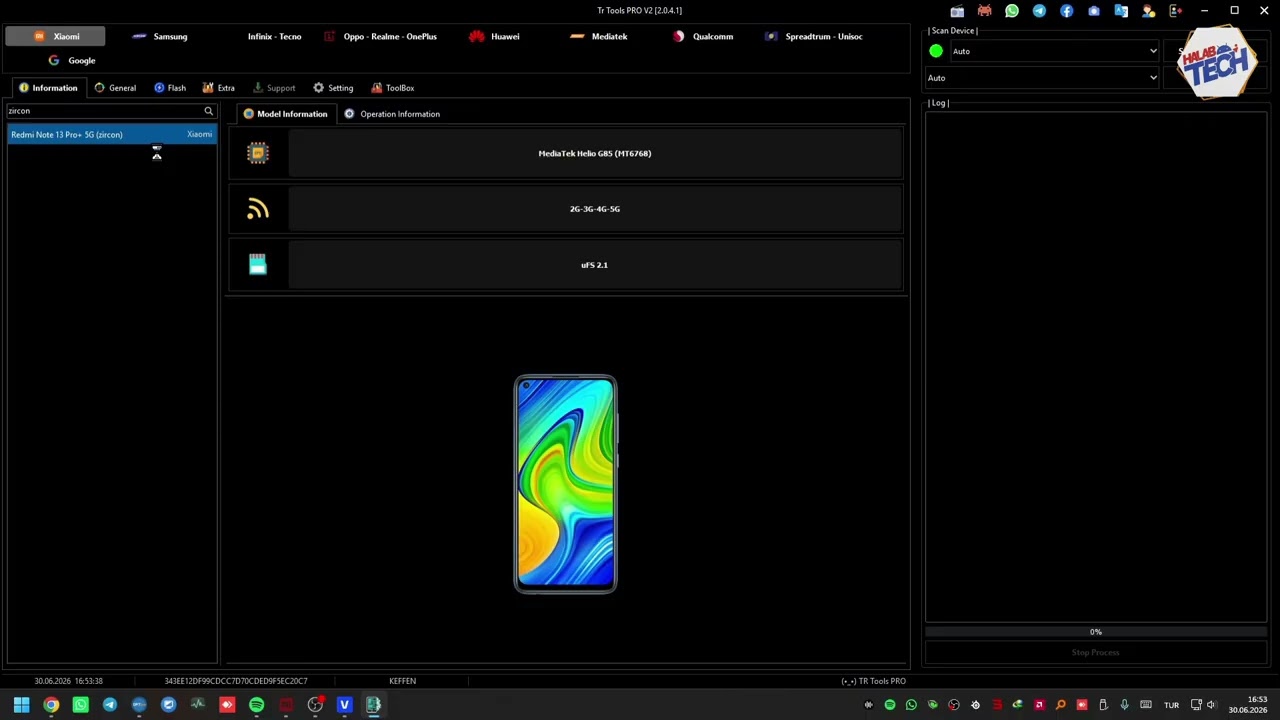Open the Mediatek tab
The image size is (1280, 720).
coord(598,36)
